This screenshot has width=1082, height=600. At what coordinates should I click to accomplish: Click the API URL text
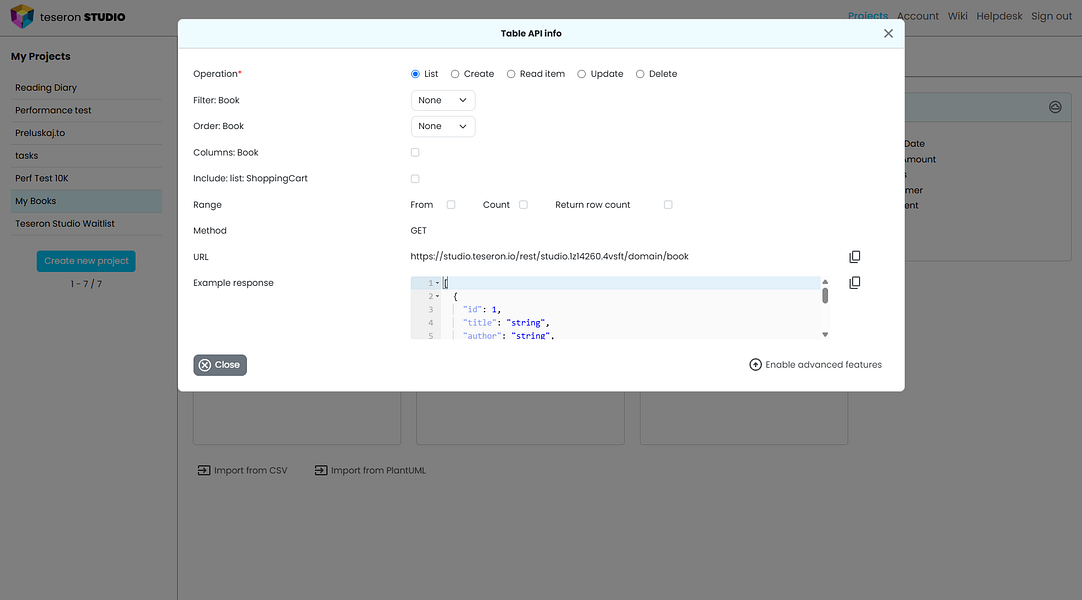(x=549, y=257)
